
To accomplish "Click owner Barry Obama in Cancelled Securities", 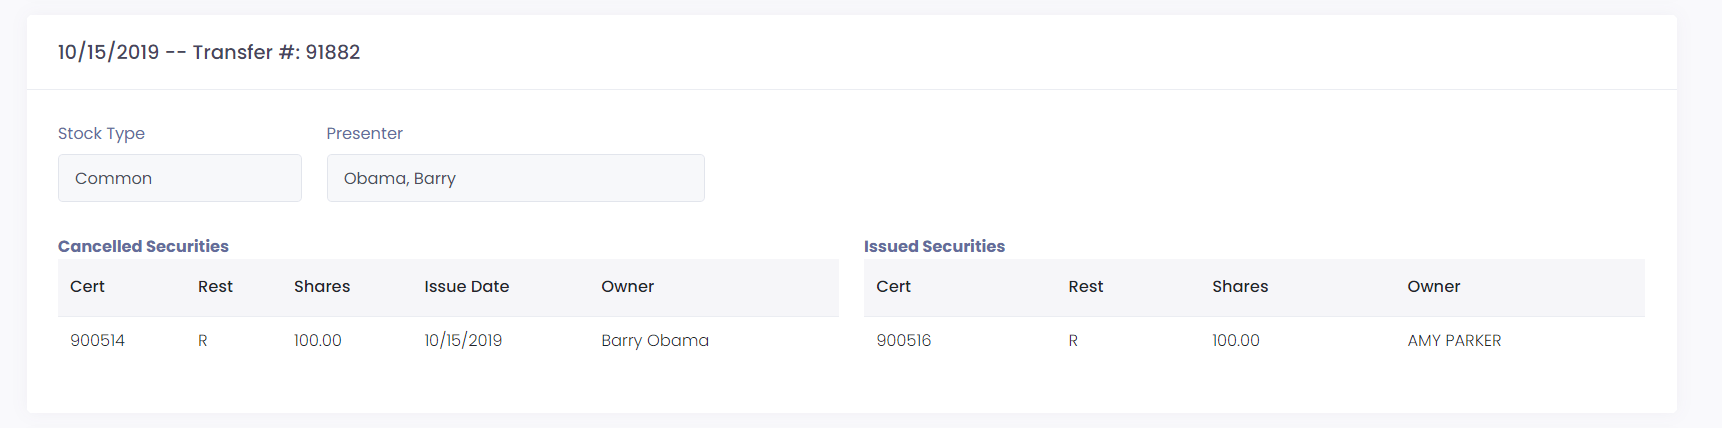I will pos(655,340).
